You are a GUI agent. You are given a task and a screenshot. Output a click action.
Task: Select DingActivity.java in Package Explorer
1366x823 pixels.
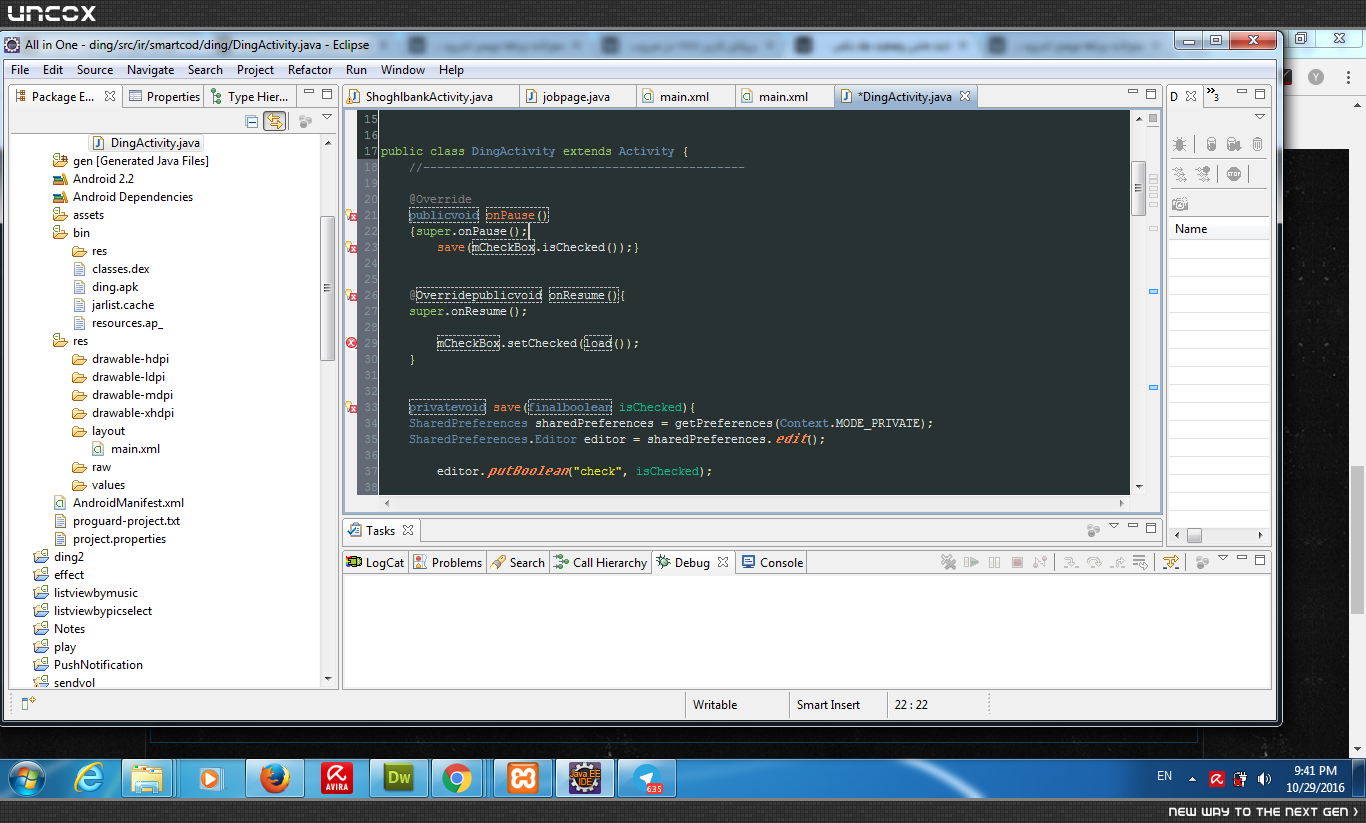click(x=146, y=143)
